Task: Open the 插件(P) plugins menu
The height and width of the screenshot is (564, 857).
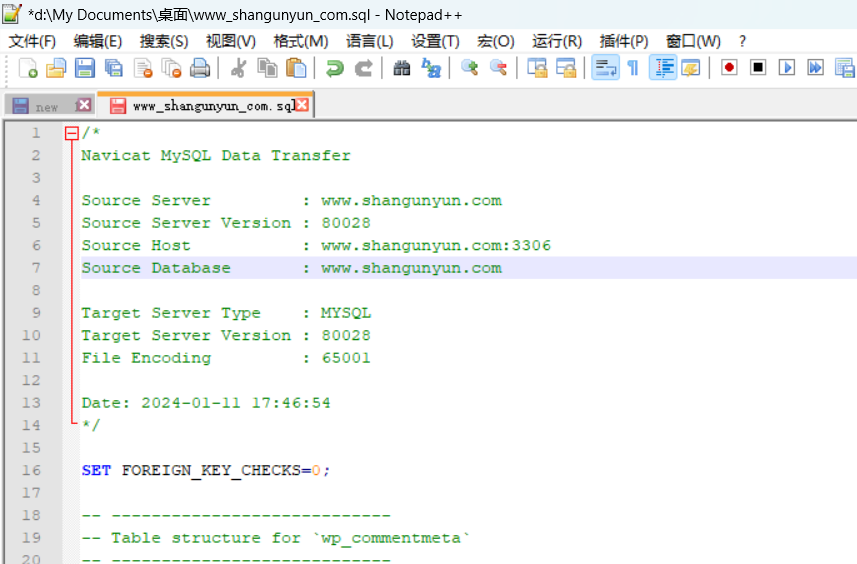Action: [x=623, y=41]
